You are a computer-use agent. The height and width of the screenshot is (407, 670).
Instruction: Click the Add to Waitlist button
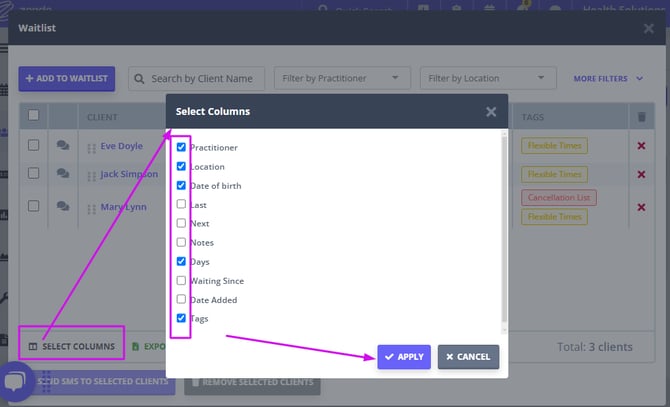pyautogui.click(x=67, y=78)
